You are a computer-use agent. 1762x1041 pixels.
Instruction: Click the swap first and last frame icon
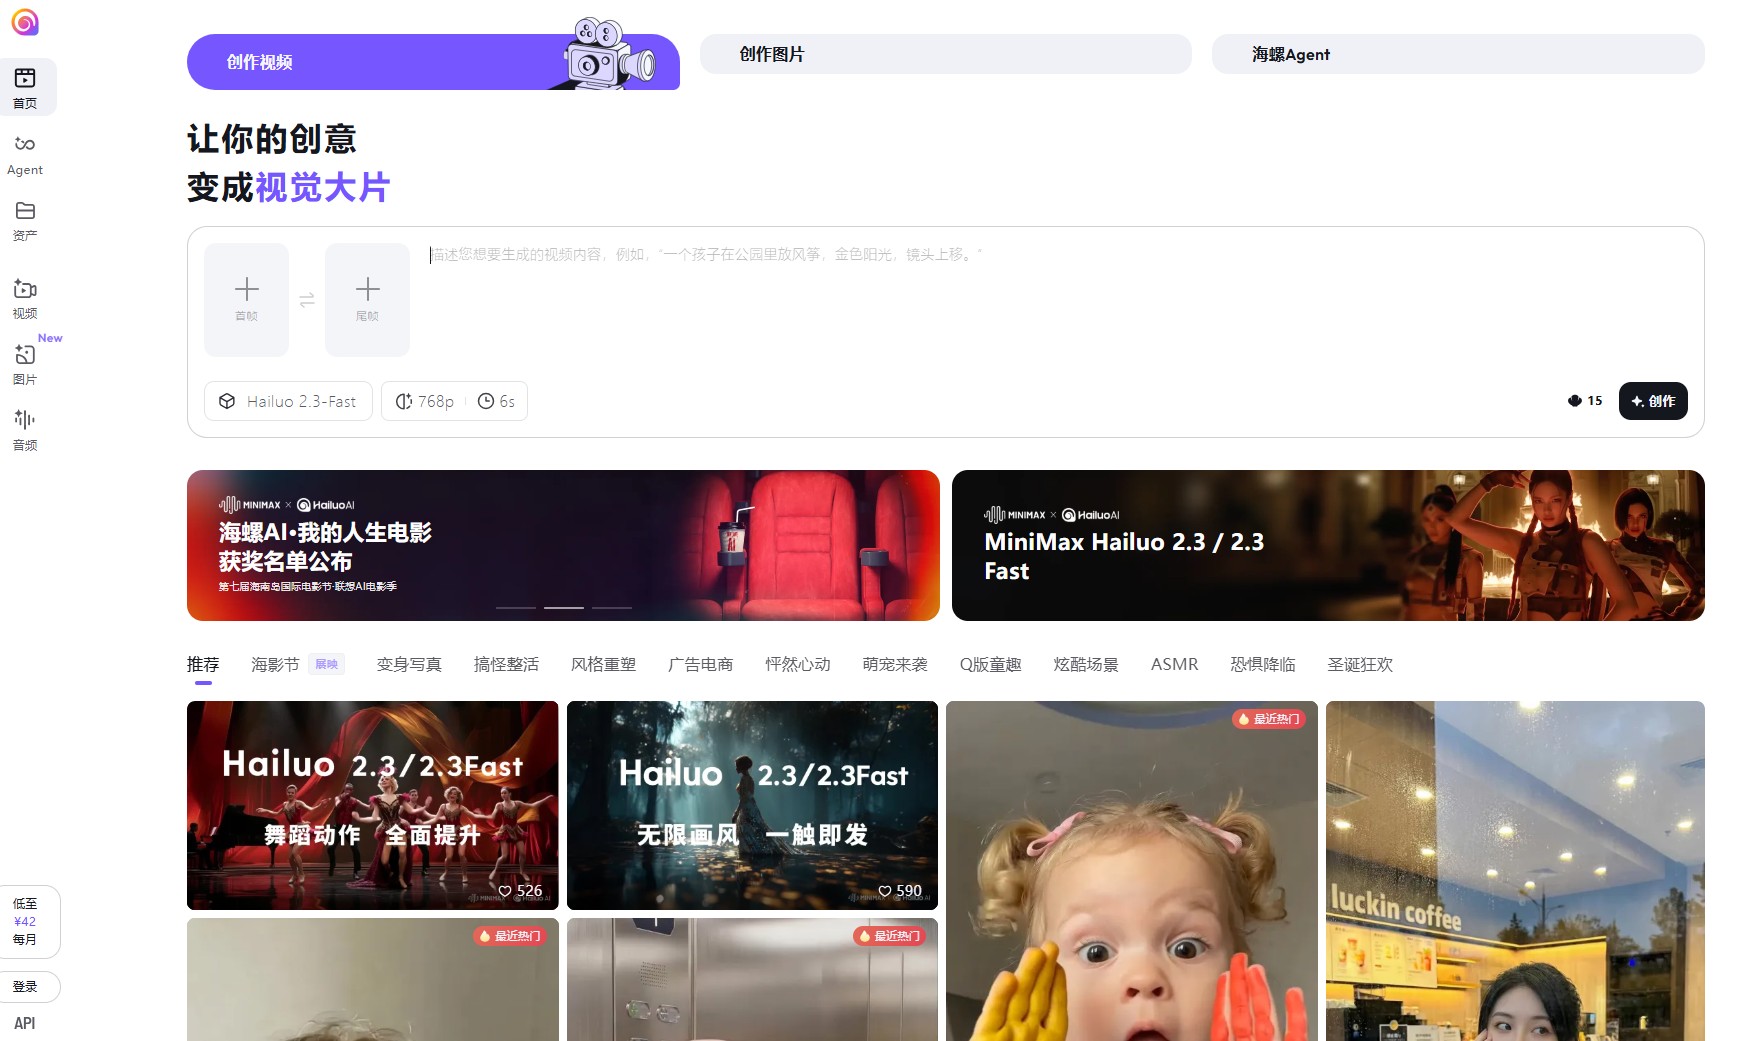point(307,300)
